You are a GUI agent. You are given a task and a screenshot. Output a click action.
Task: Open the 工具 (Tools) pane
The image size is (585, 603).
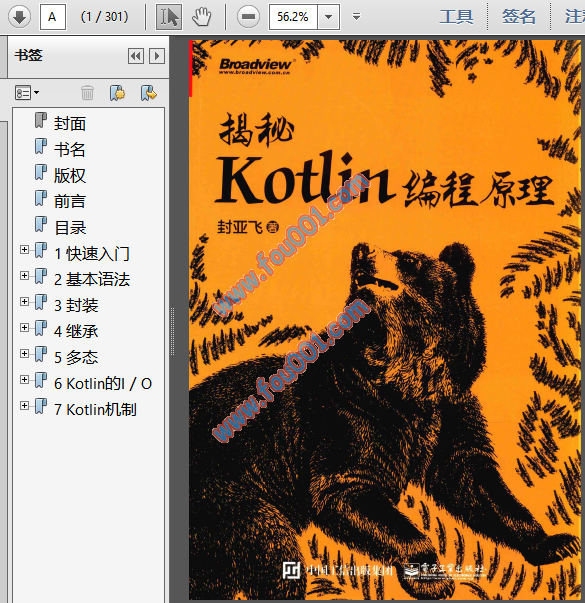tap(457, 17)
